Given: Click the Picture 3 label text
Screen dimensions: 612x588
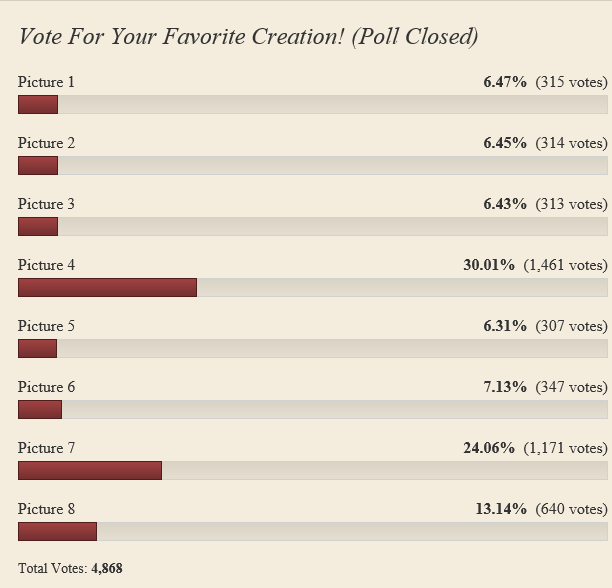Looking at the screenshot, I should point(46,204).
